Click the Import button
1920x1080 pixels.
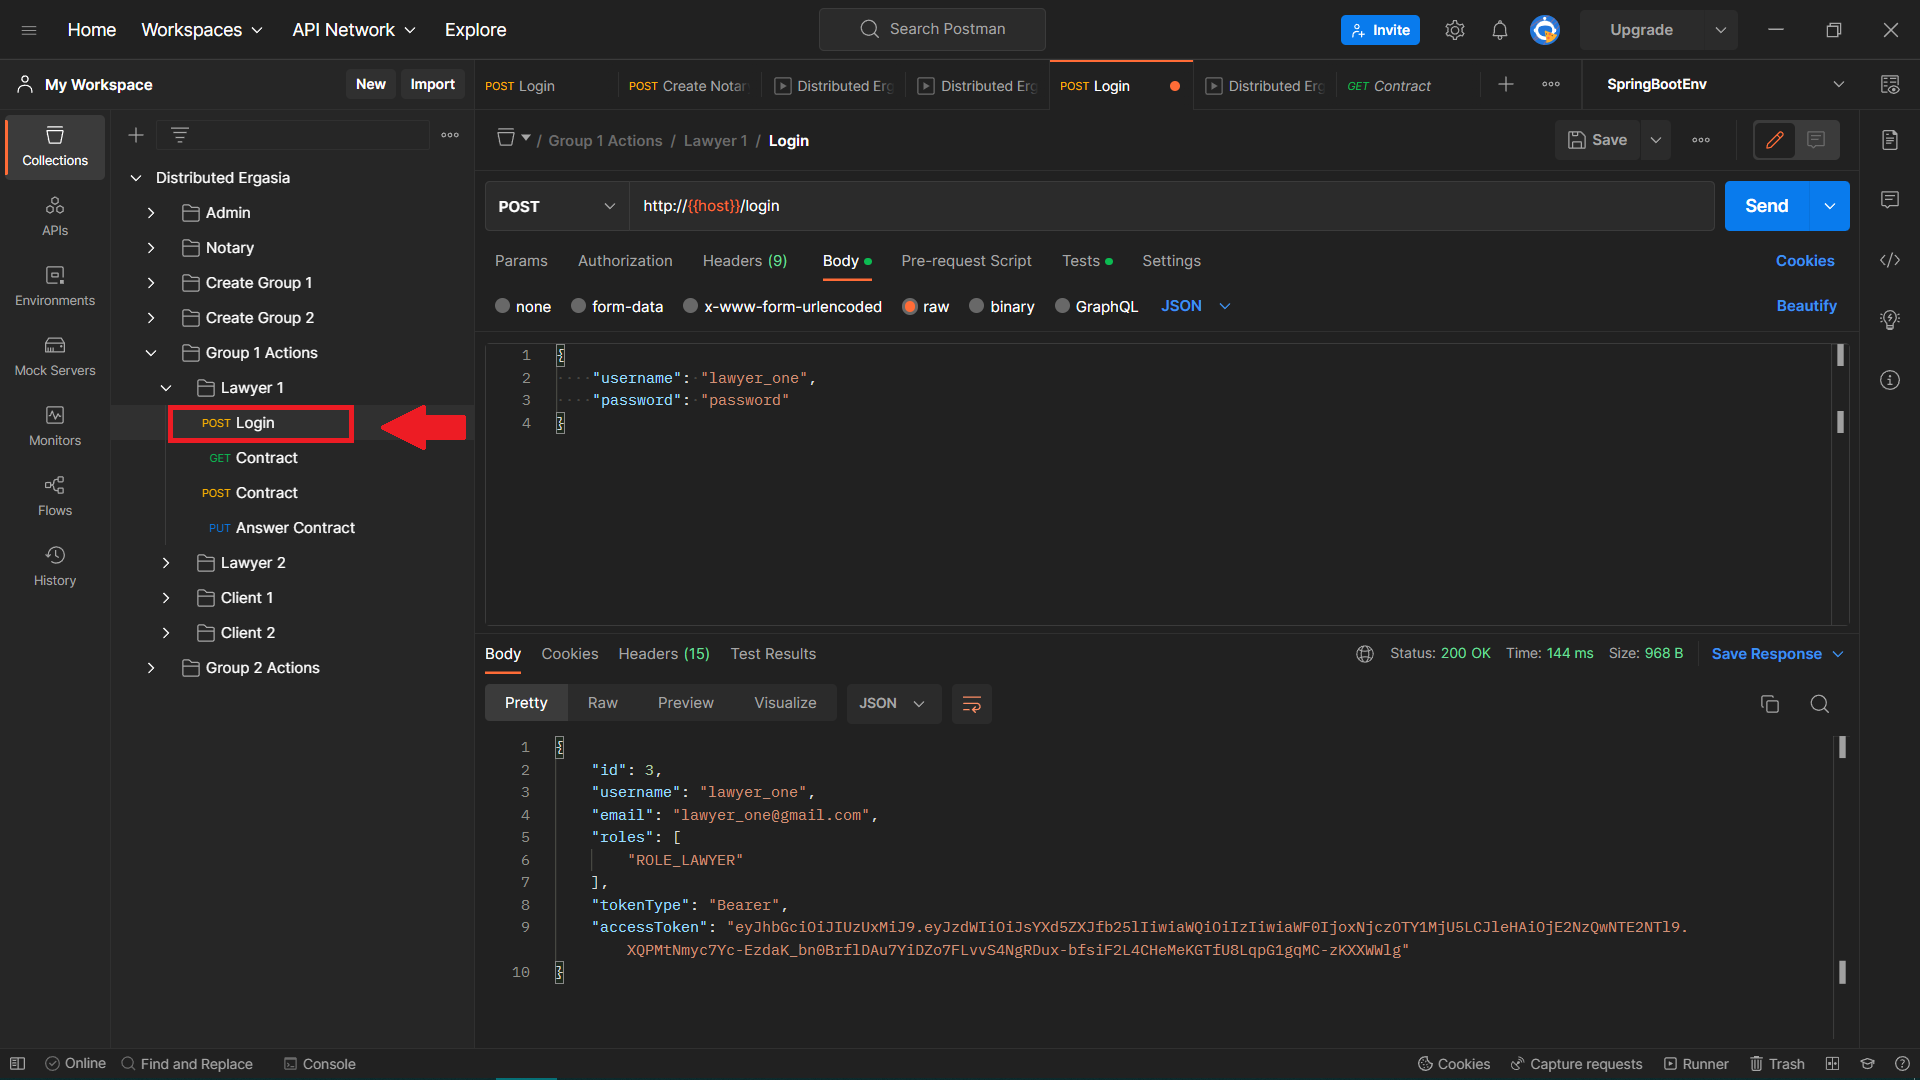432,85
